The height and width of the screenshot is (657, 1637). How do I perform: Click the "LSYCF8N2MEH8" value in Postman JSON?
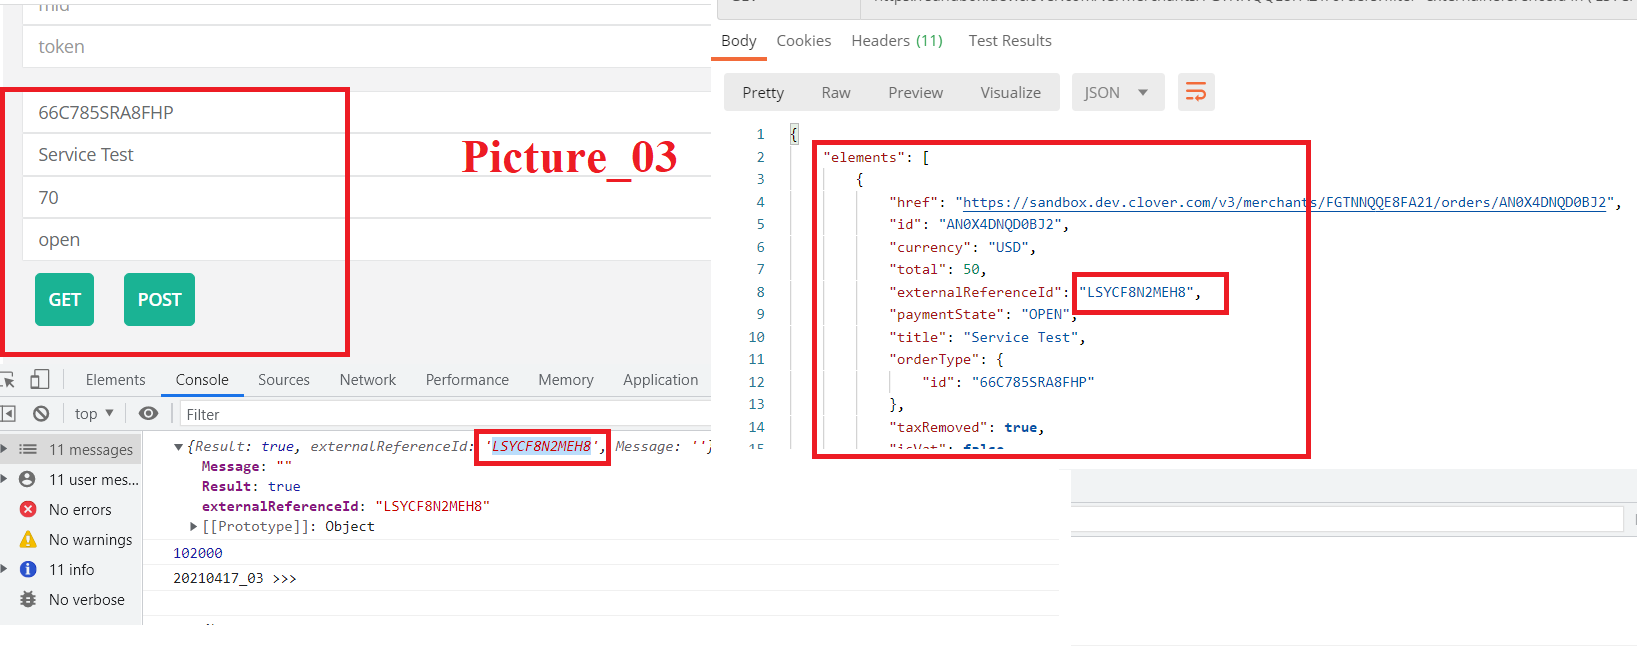[1137, 292]
